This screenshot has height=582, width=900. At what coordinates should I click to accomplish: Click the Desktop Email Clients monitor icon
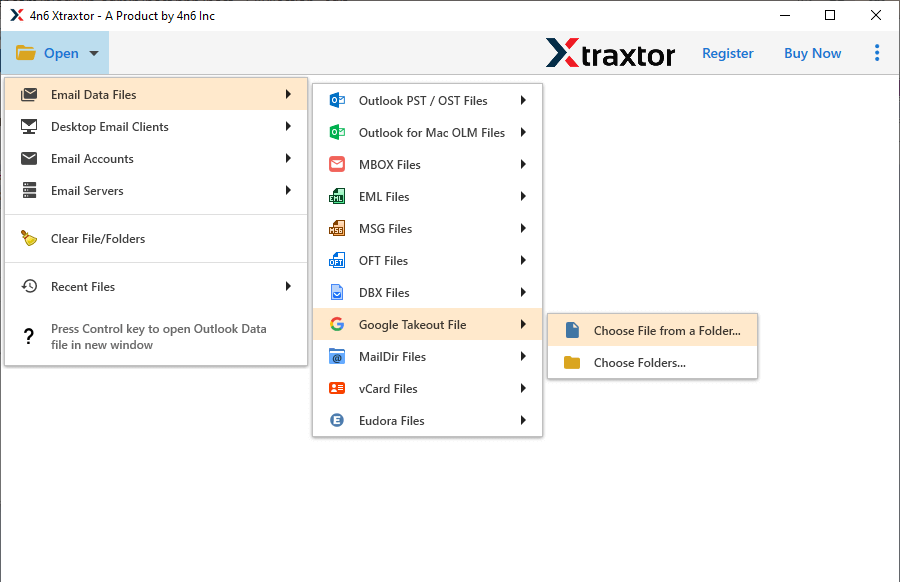[x=30, y=127]
